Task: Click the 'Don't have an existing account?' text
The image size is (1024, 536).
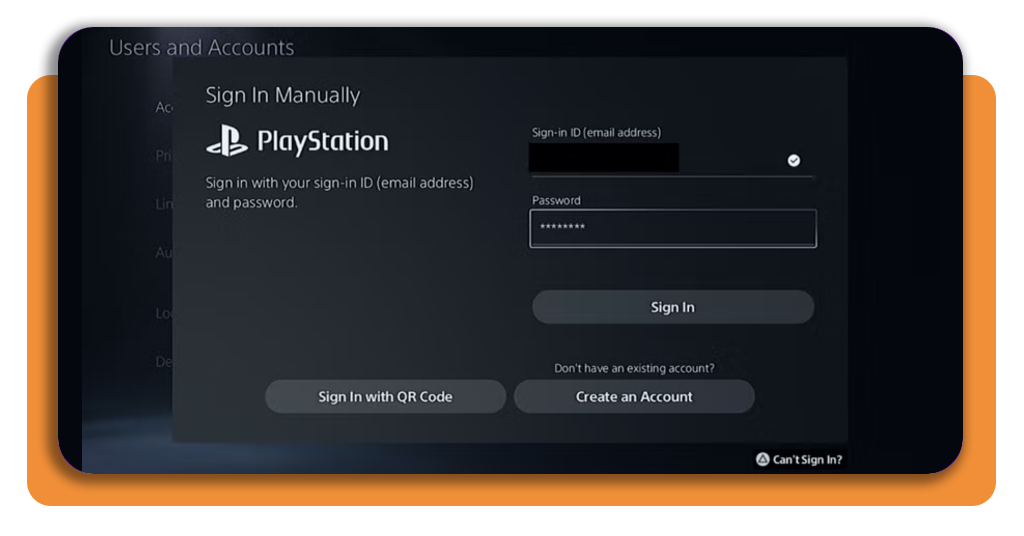Action: tap(634, 368)
